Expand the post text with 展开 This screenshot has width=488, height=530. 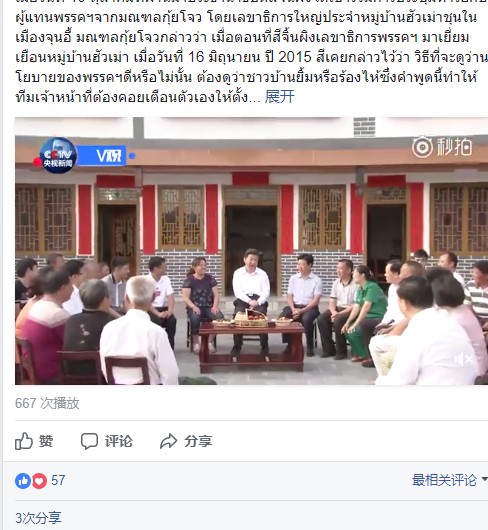279,97
